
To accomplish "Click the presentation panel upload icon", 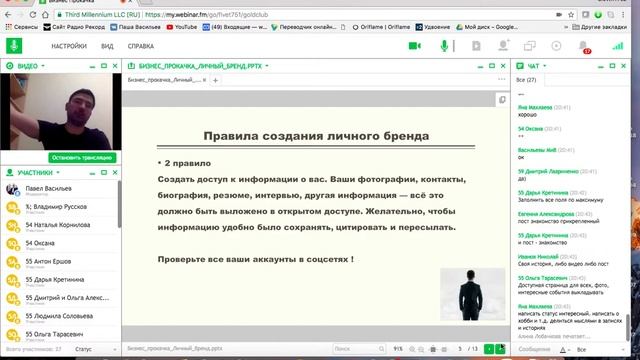I will tap(131, 66).
